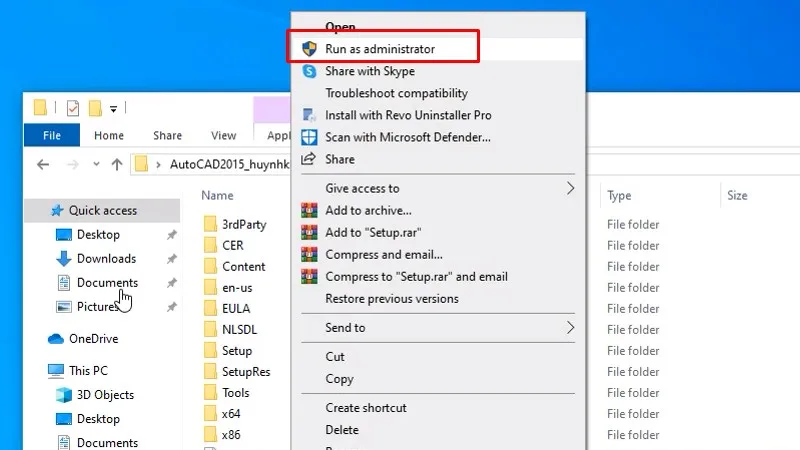Screen dimensions: 800x450
Task: Click the WinRAR icon beside Add to archive
Action: click(309, 210)
